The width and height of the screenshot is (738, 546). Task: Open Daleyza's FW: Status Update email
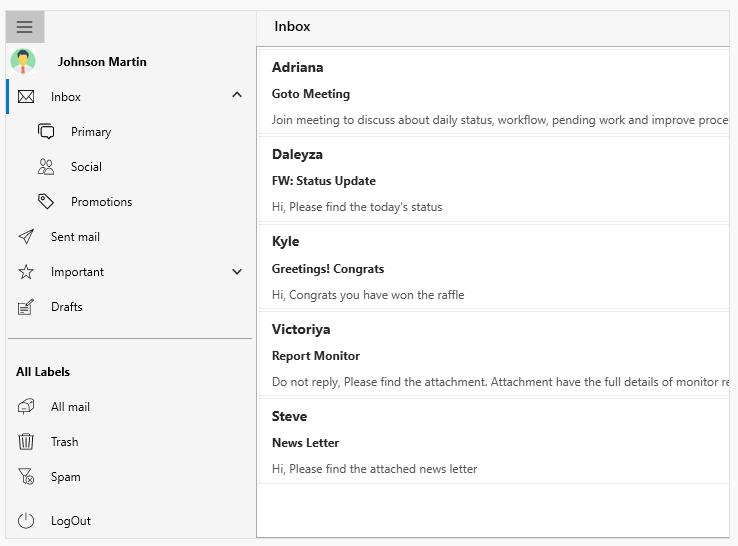coord(494,179)
